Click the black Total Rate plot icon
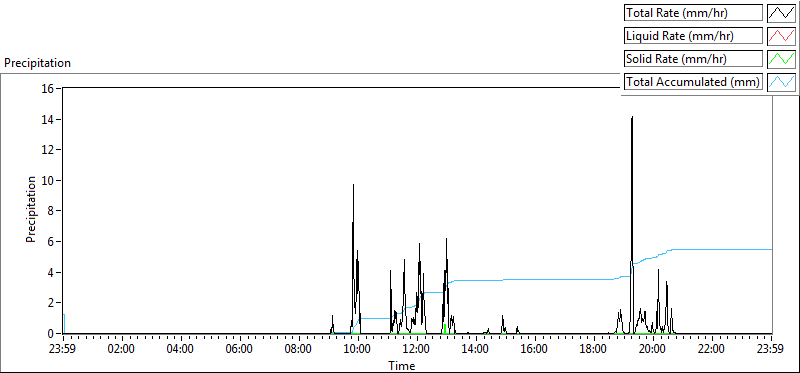Image resolution: width=800 pixels, height=373 pixels. (782, 13)
